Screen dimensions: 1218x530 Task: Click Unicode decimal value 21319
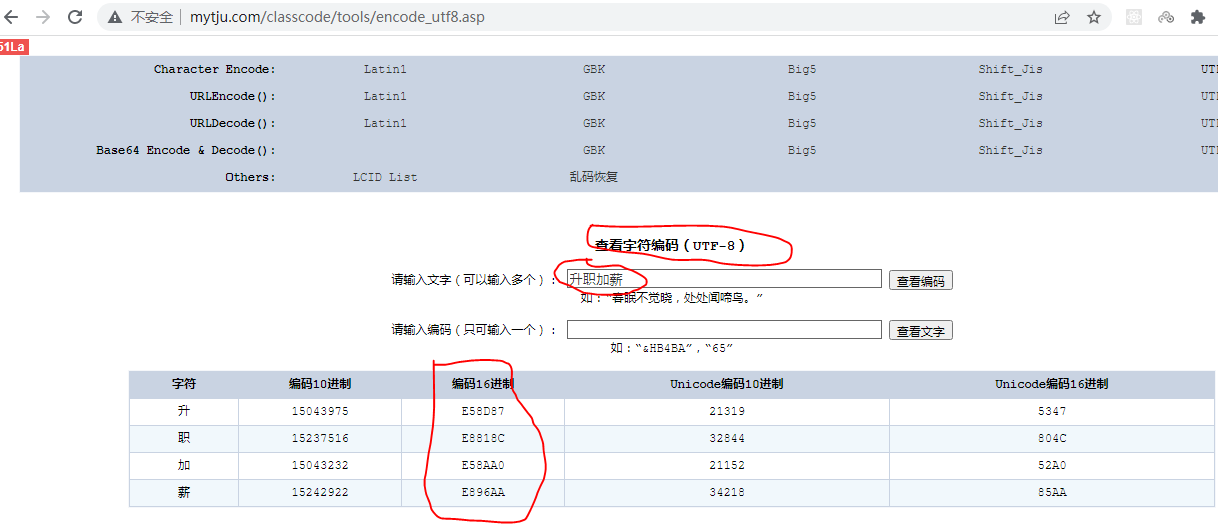[727, 411]
